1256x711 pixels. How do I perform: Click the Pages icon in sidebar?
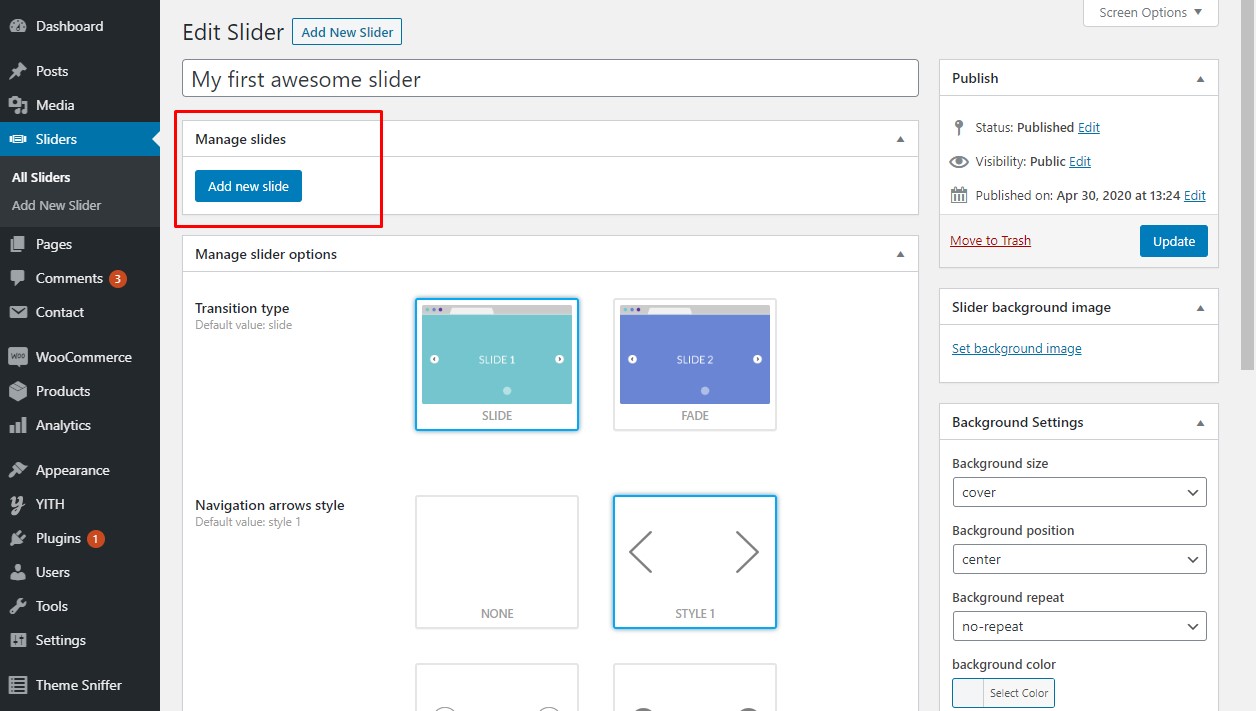point(18,244)
